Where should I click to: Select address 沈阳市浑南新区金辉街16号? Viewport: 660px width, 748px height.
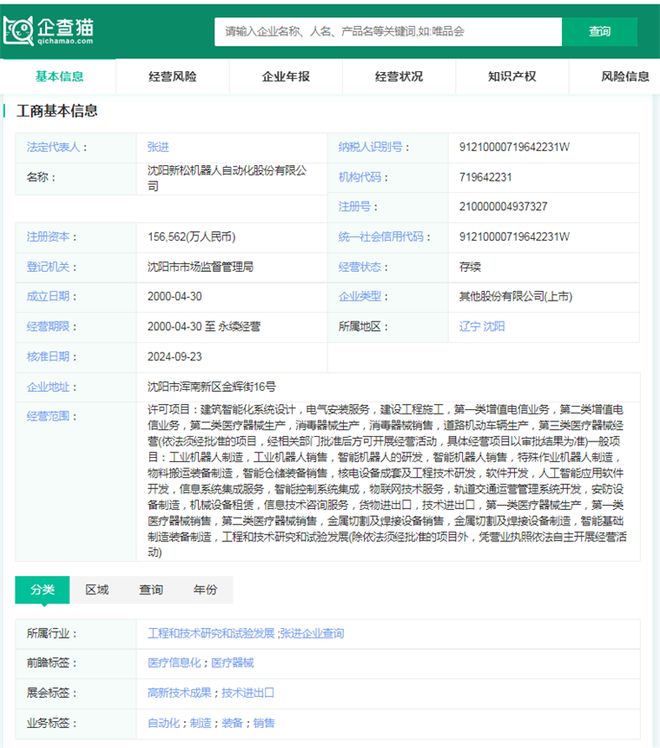[x=211, y=387]
